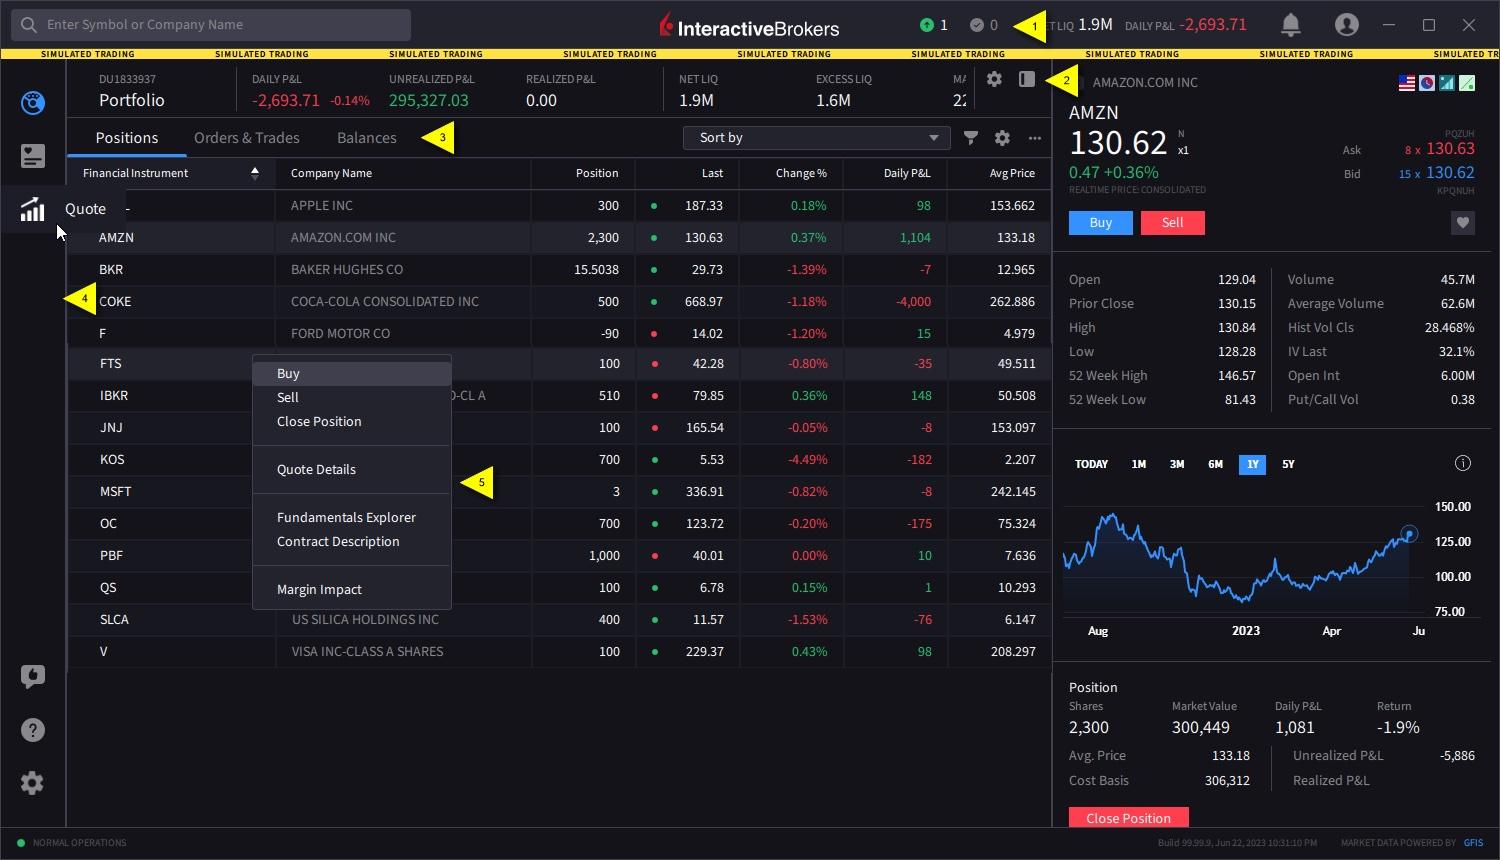
Task: Click the notifications bell icon
Action: coord(1290,25)
